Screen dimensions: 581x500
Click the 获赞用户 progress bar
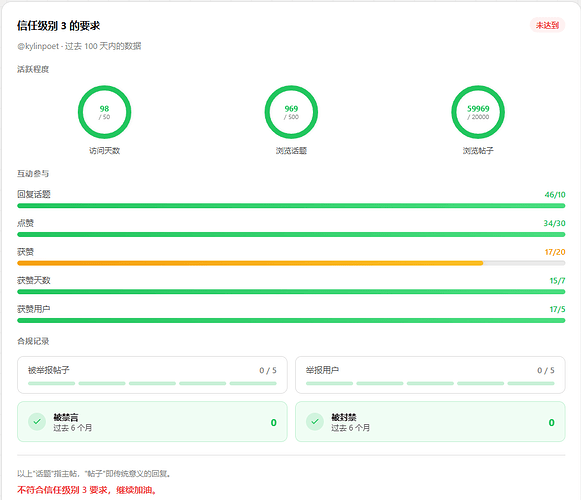(291, 320)
